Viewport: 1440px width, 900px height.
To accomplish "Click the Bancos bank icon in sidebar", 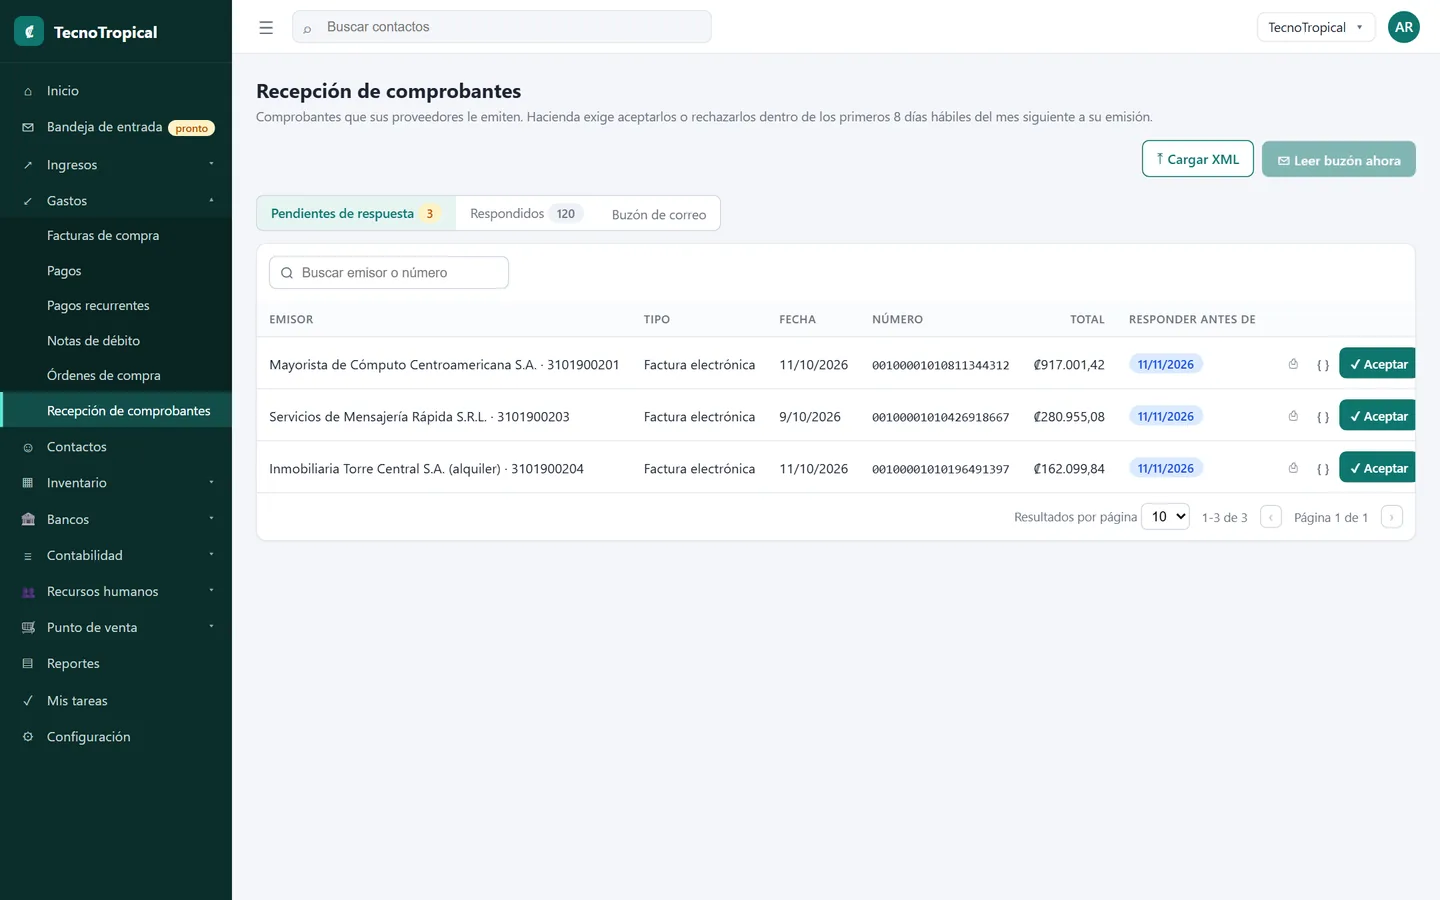I will [x=28, y=519].
